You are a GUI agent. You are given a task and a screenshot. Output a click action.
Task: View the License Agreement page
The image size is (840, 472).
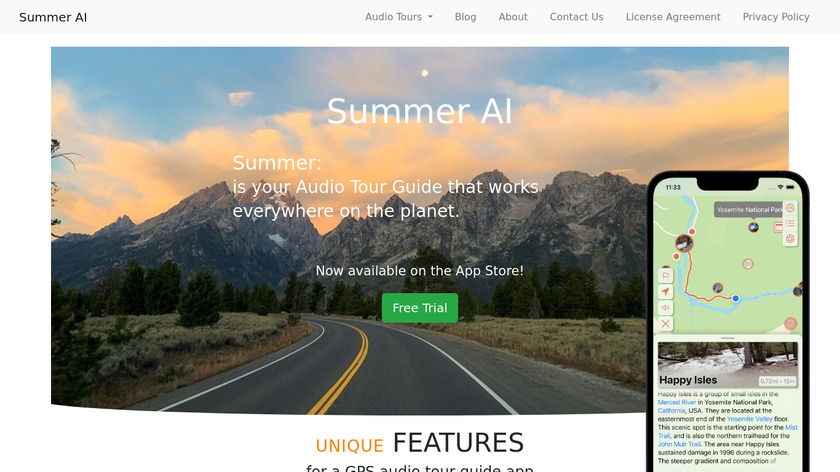click(x=673, y=17)
